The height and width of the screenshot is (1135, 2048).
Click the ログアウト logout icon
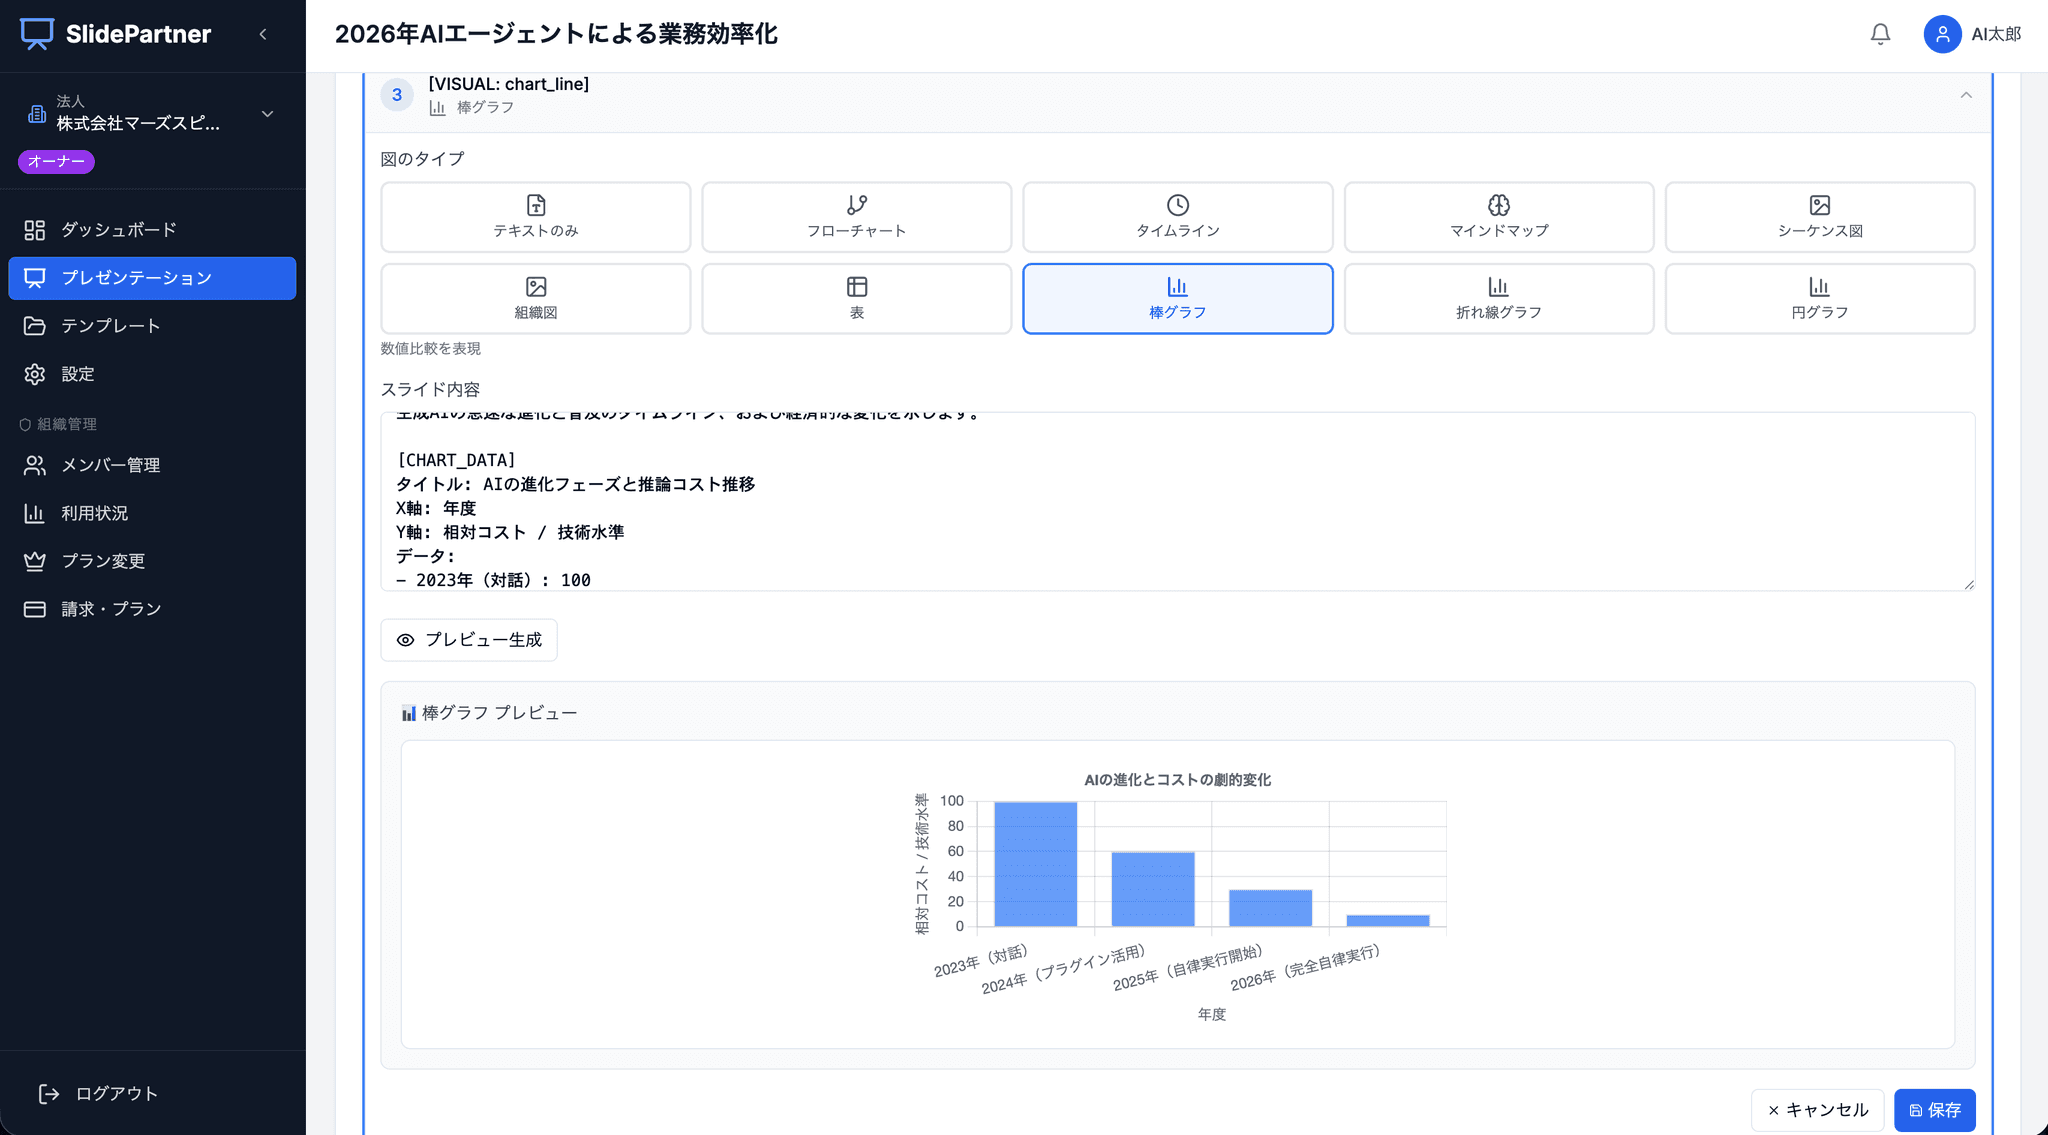coord(49,1093)
